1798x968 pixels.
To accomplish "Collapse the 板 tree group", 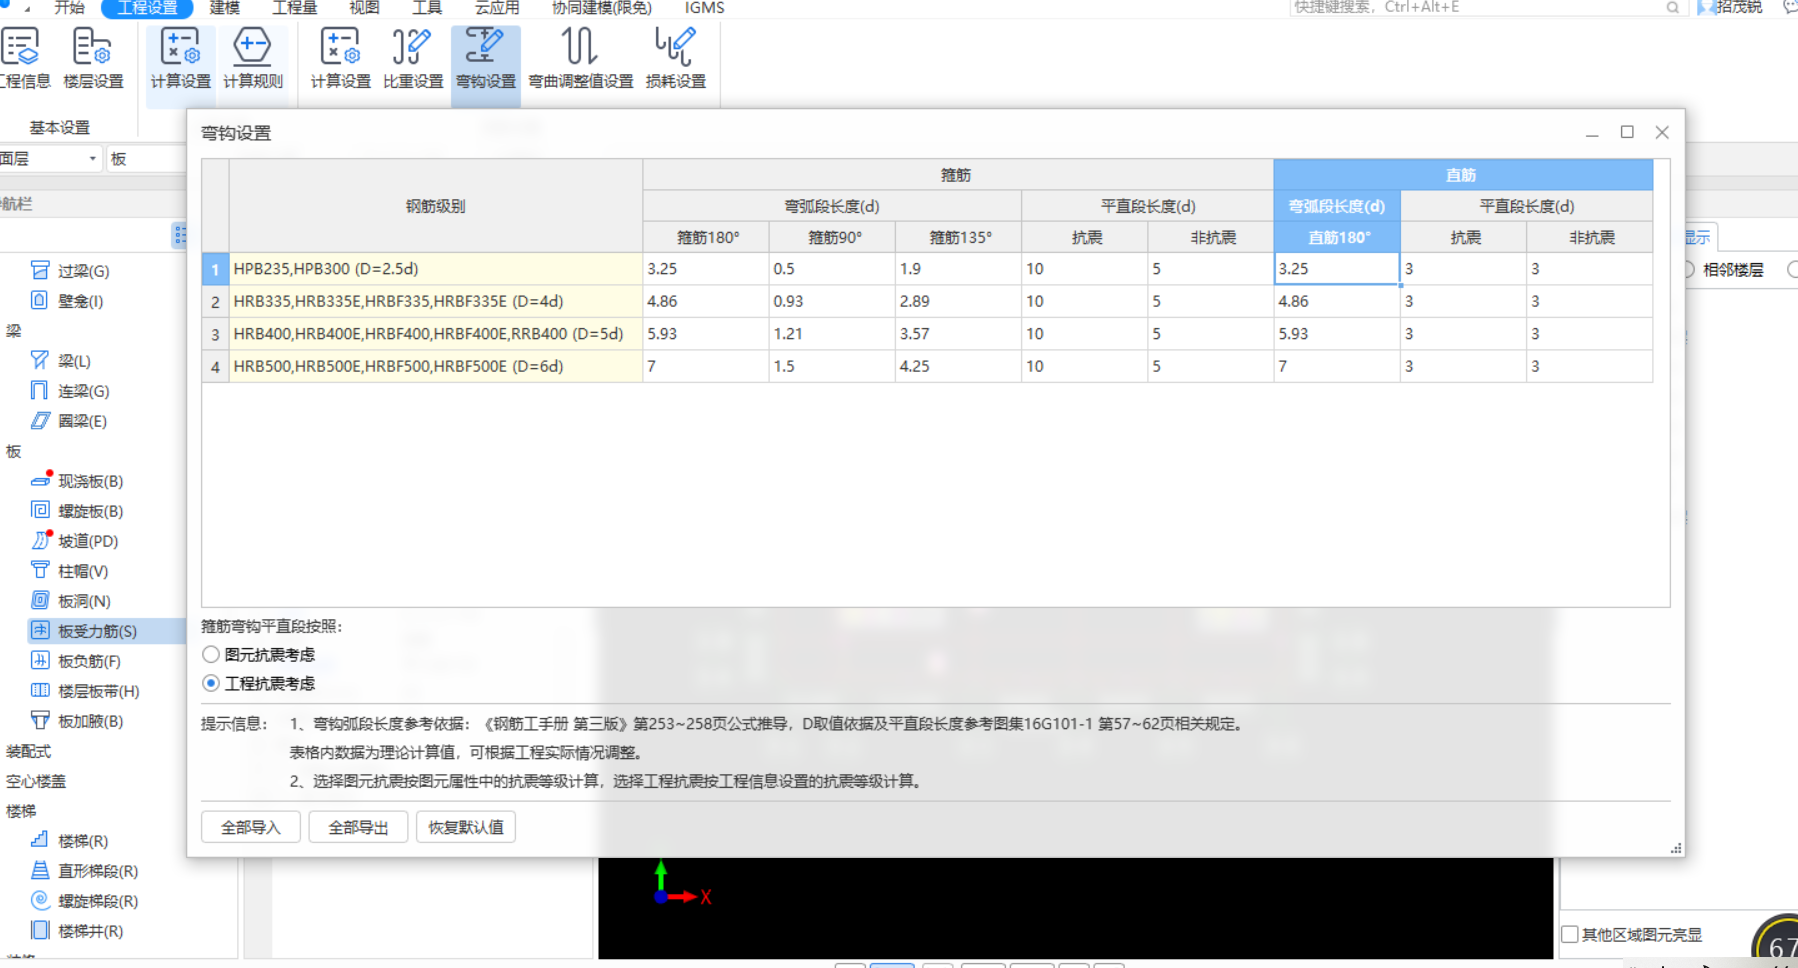I will [x=14, y=451].
